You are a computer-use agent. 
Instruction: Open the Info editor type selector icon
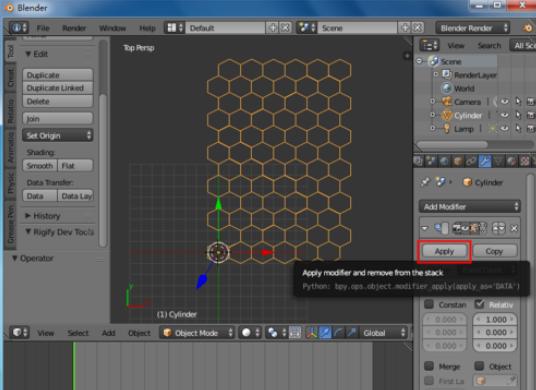[x=19, y=28]
